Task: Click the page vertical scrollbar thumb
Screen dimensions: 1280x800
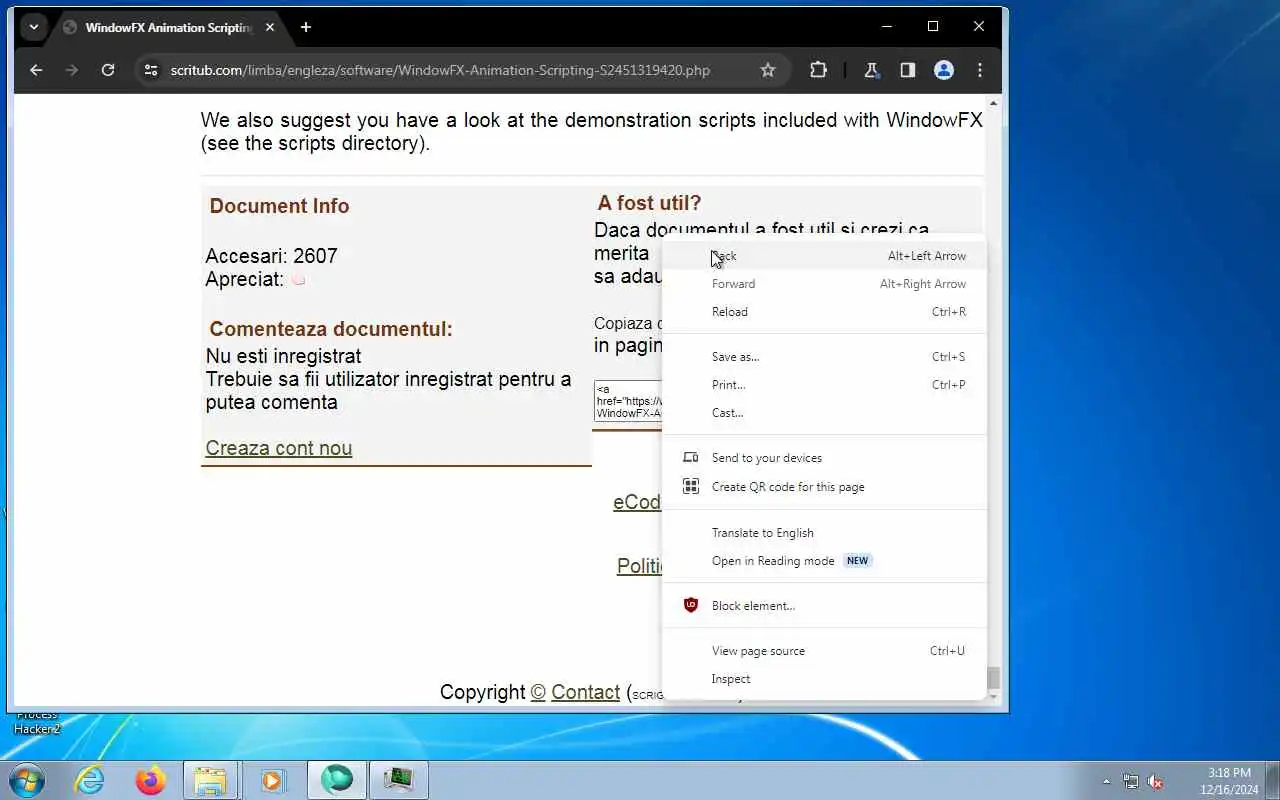Action: pyautogui.click(x=993, y=679)
